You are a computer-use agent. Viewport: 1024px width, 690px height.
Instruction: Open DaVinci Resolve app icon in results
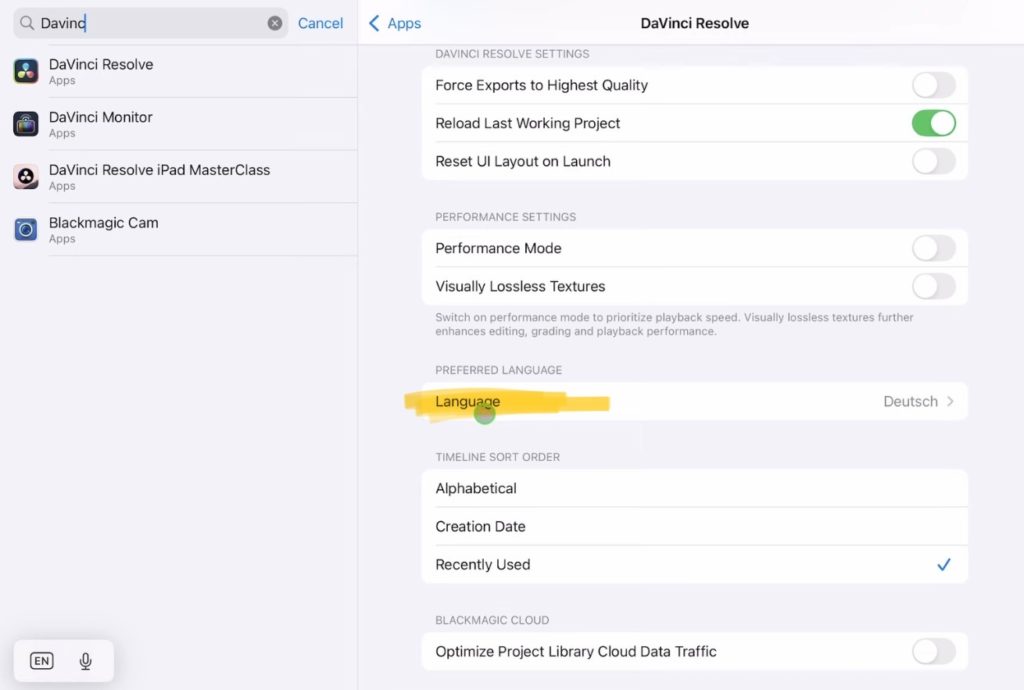(x=26, y=71)
